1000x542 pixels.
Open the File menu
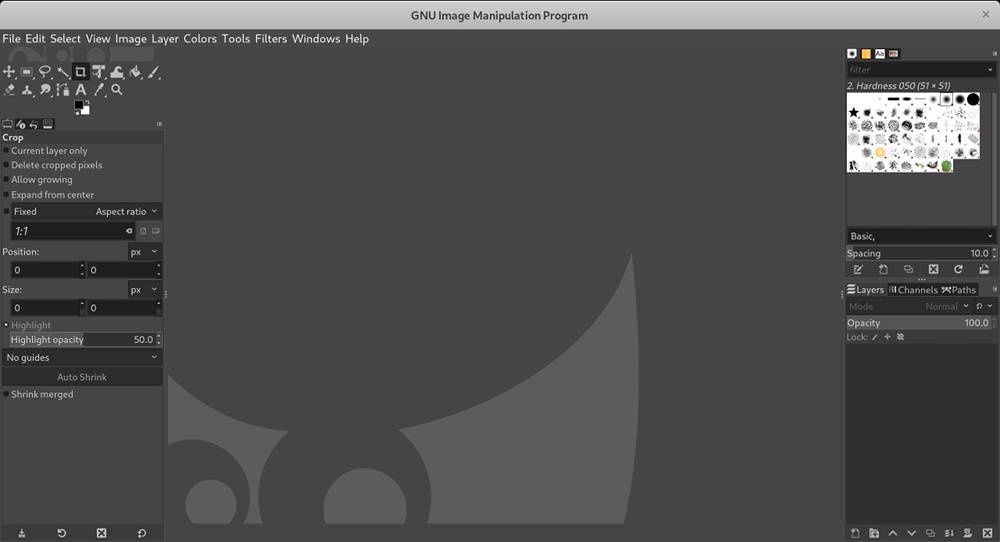[11, 38]
